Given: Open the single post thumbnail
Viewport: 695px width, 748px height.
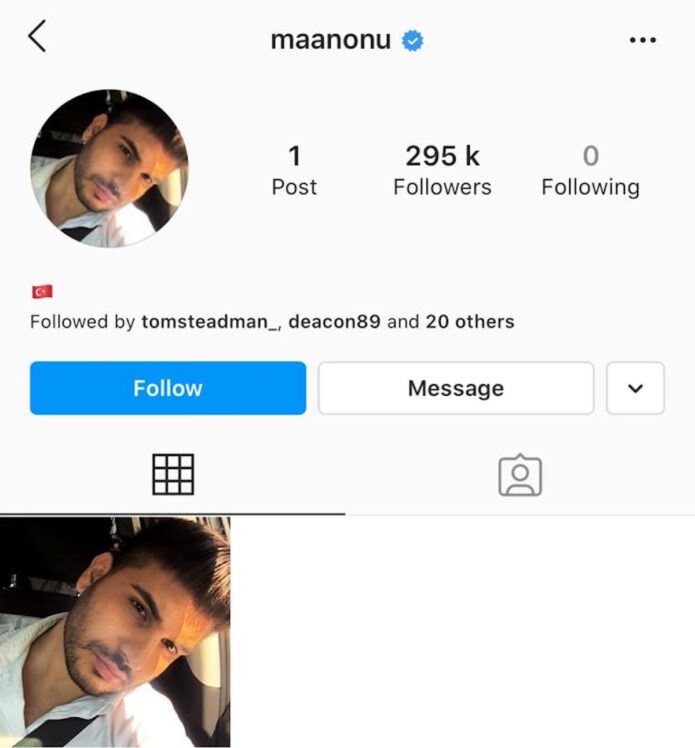Looking at the screenshot, I should [x=115, y=632].
